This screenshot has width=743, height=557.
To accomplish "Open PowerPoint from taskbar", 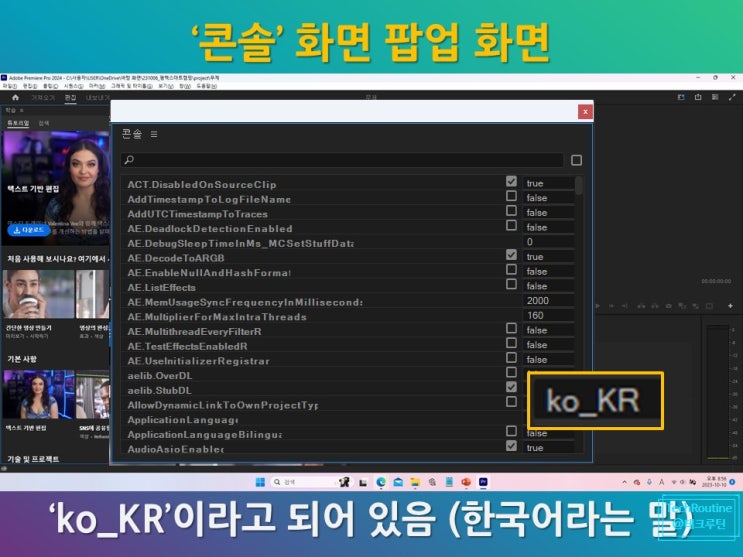I will tap(466, 482).
